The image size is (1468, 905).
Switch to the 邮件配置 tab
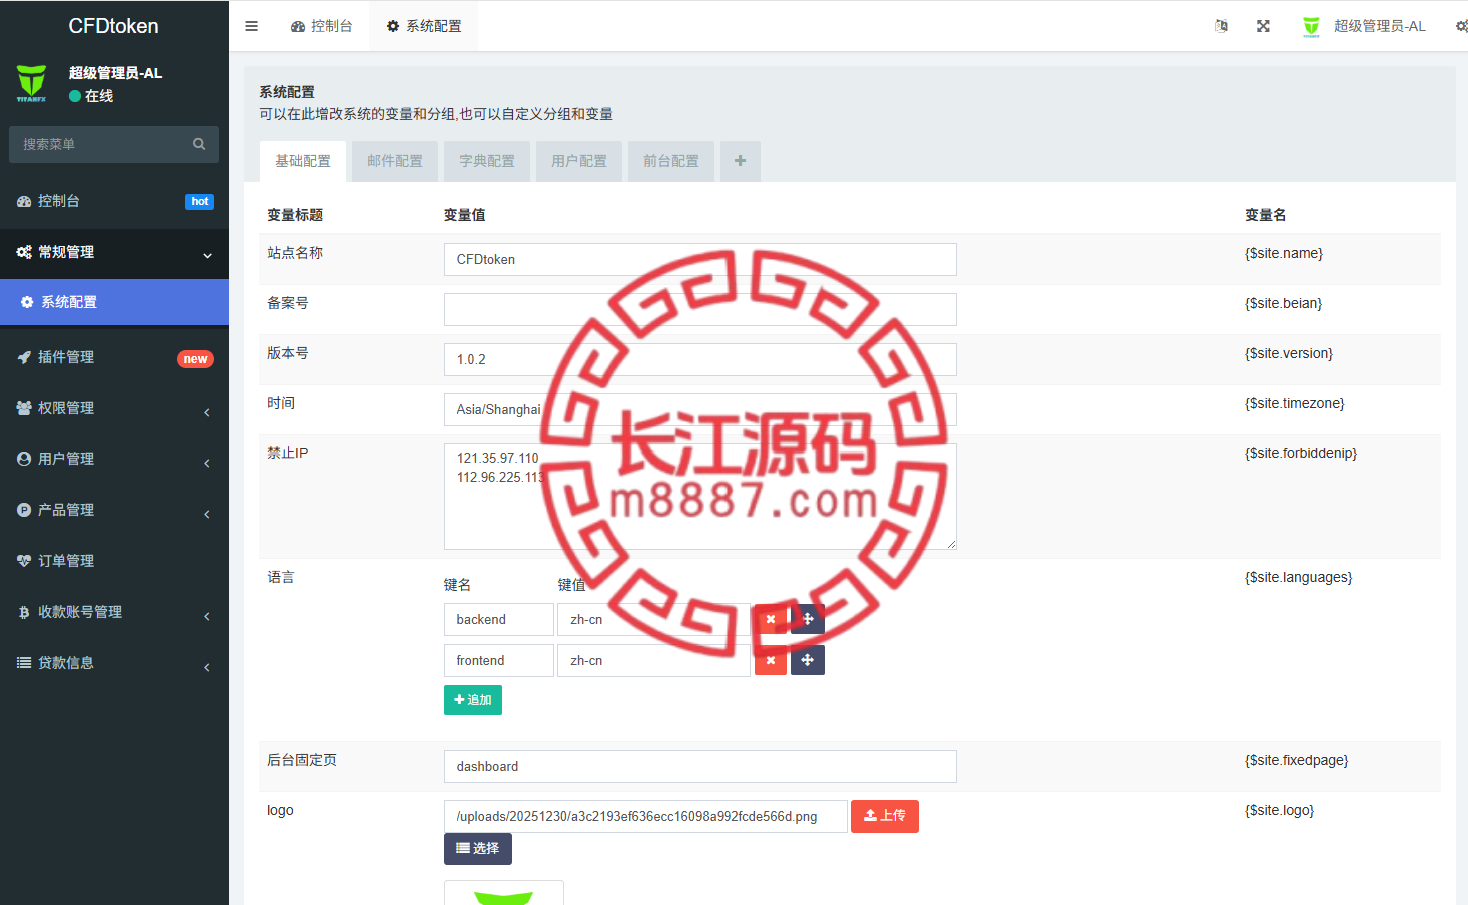(x=395, y=161)
